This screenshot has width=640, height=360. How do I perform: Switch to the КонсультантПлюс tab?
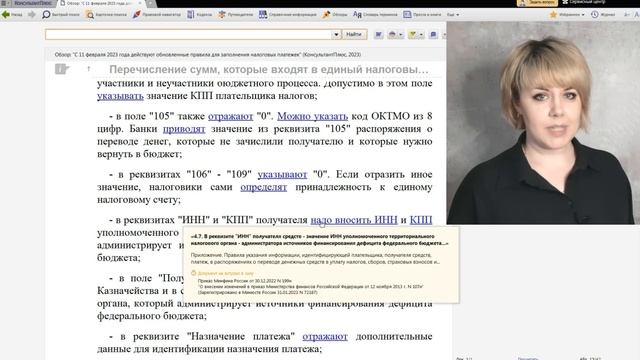(x=33, y=3)
